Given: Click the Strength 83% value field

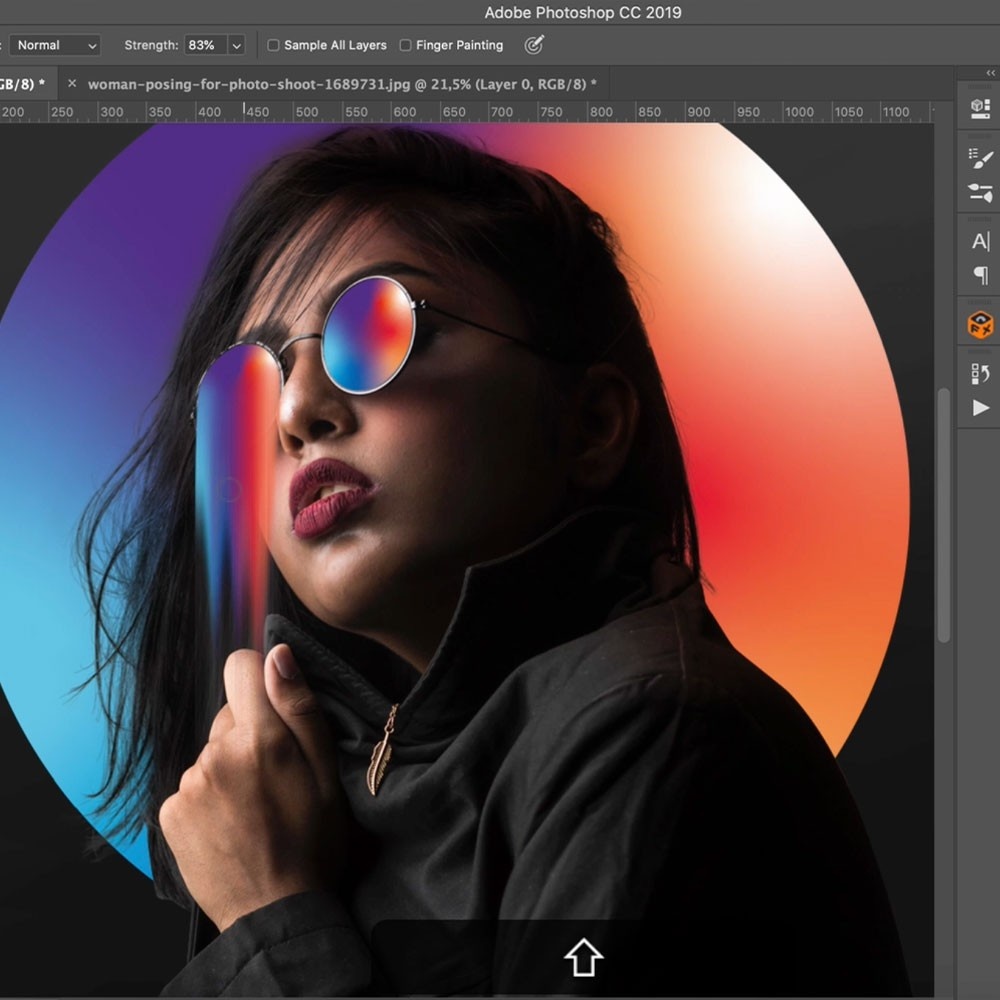Looking at the screenshot, I should coord(203,45).
